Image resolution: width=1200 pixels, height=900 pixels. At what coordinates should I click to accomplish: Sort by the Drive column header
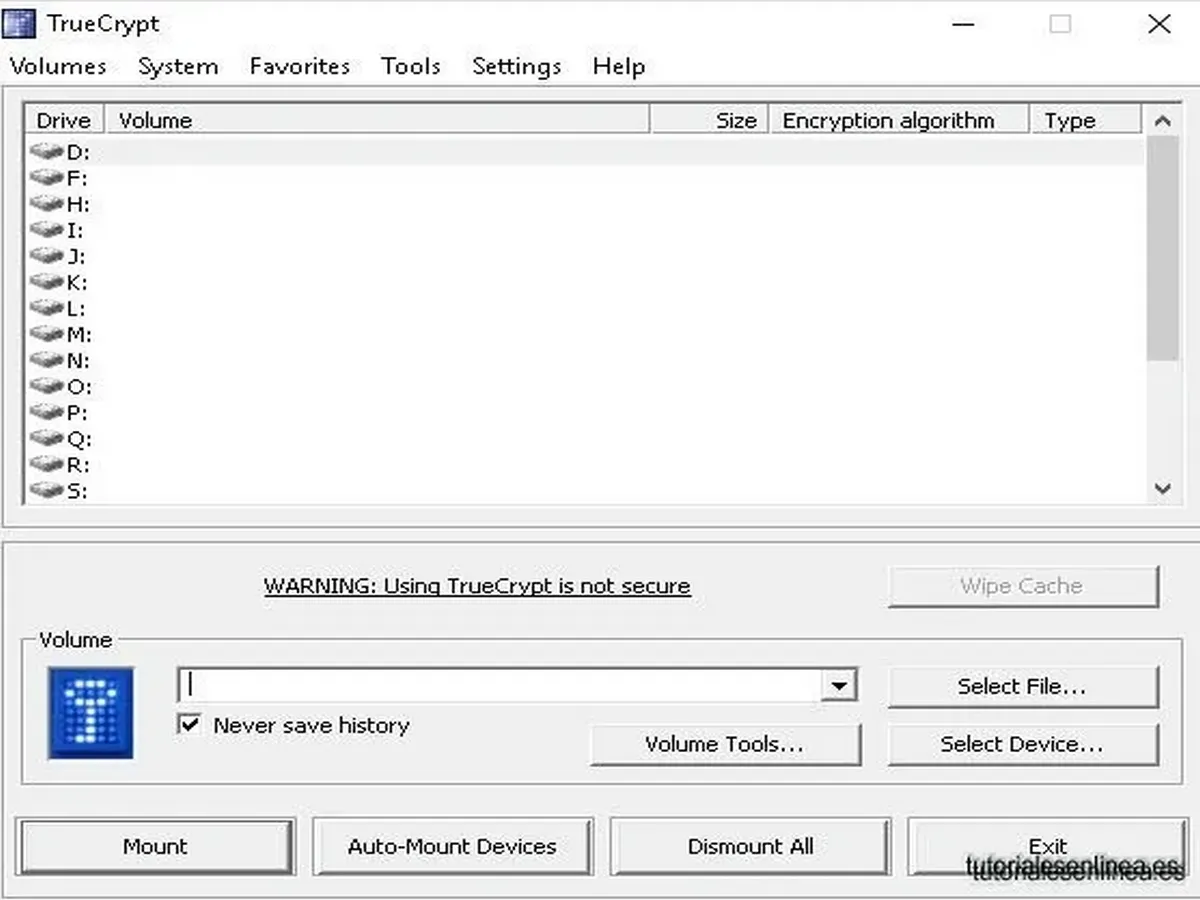pyautogui.click(x=64, y=120)
